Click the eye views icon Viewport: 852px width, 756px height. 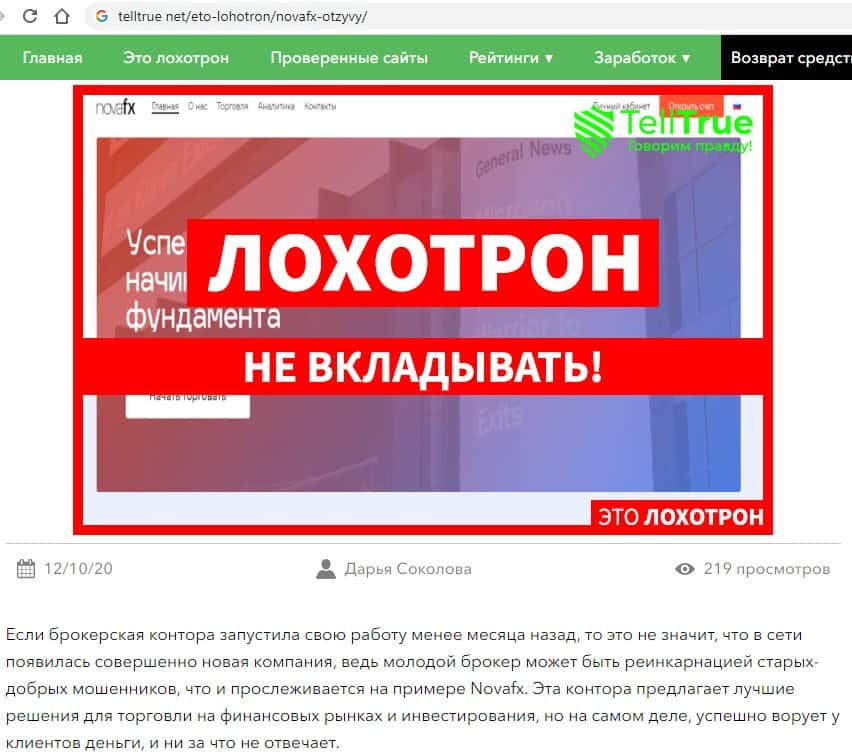click(685, 569)
